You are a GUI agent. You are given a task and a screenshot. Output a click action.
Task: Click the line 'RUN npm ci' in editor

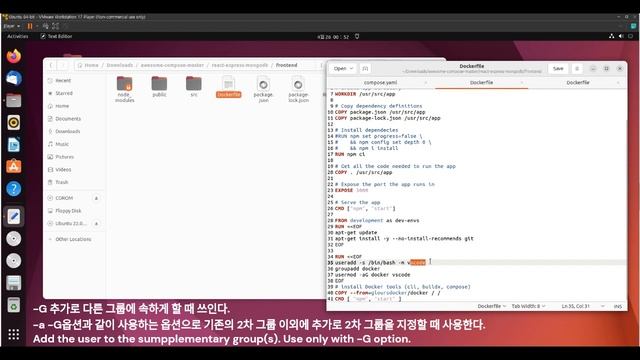point(350,154)
